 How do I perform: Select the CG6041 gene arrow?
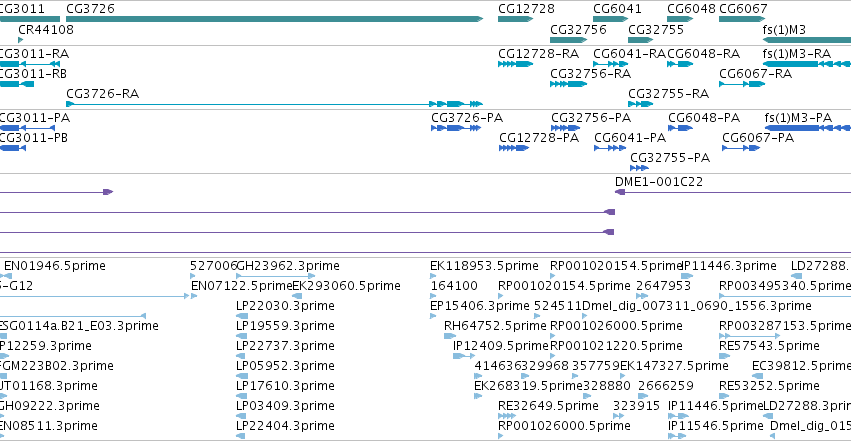(x=610, y=19)
